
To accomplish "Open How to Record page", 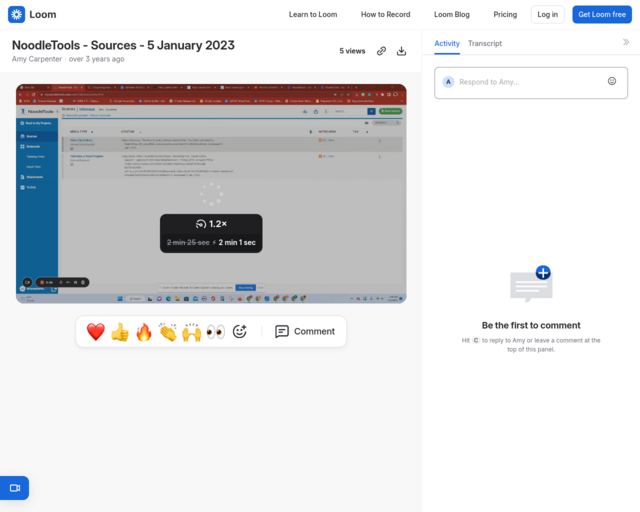I will tap(385, 15).
